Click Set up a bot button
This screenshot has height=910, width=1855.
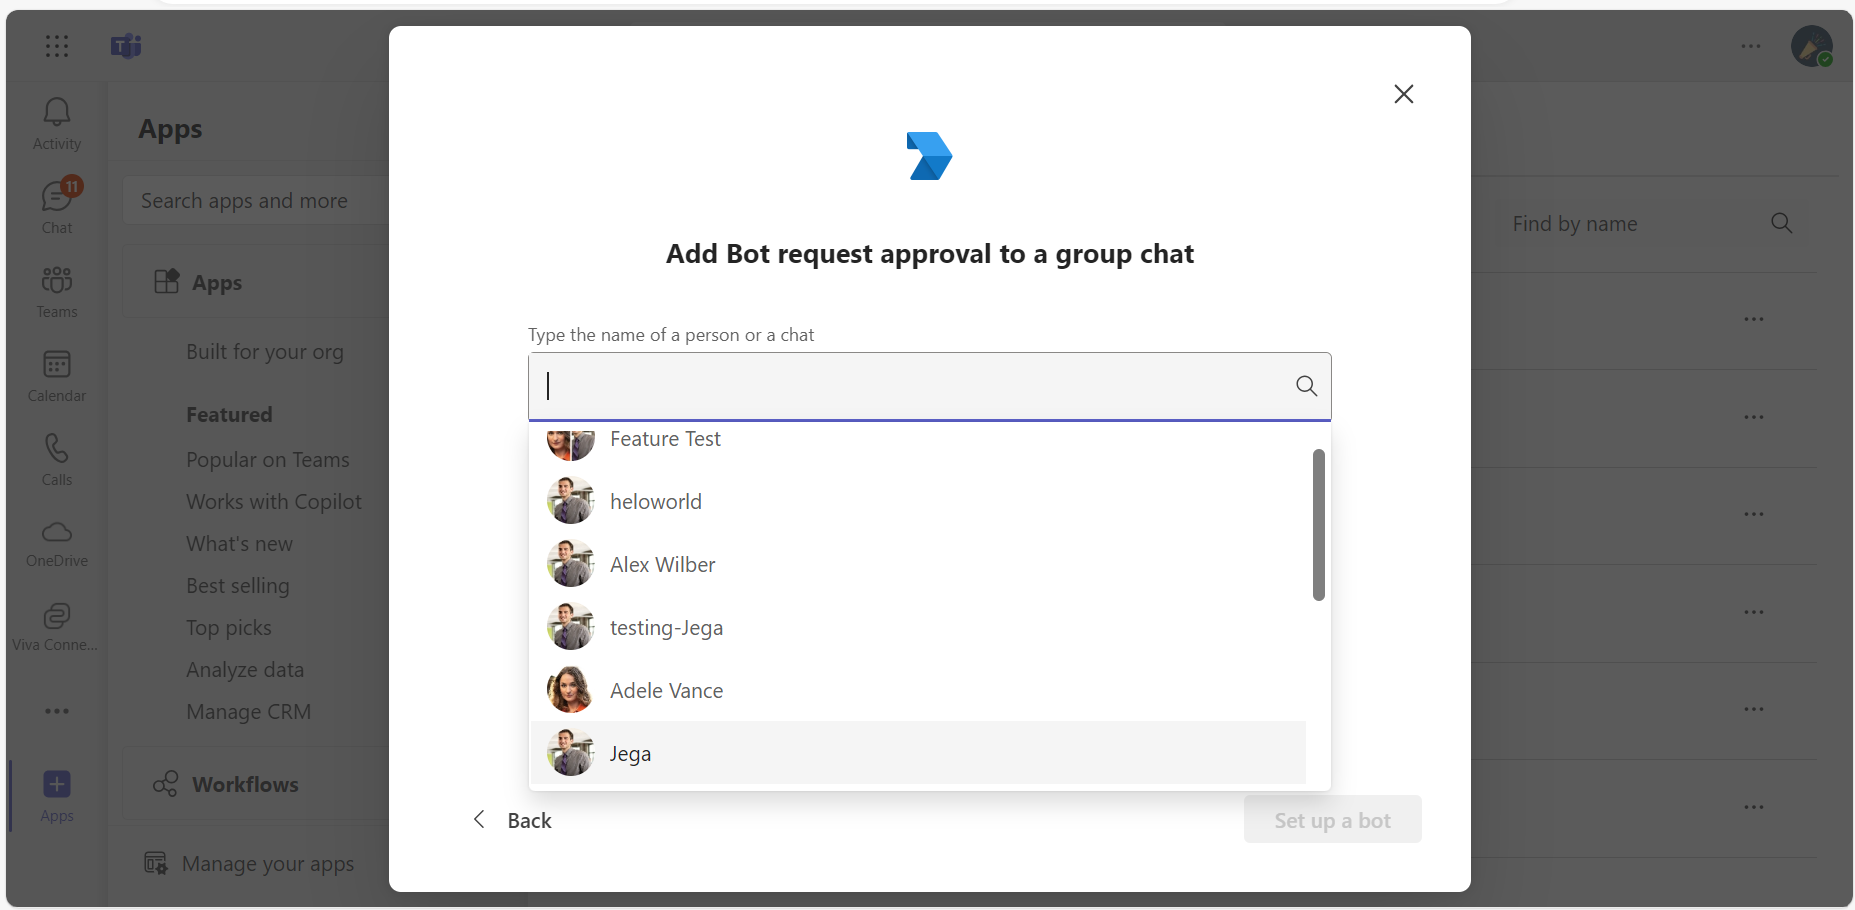1332,820
